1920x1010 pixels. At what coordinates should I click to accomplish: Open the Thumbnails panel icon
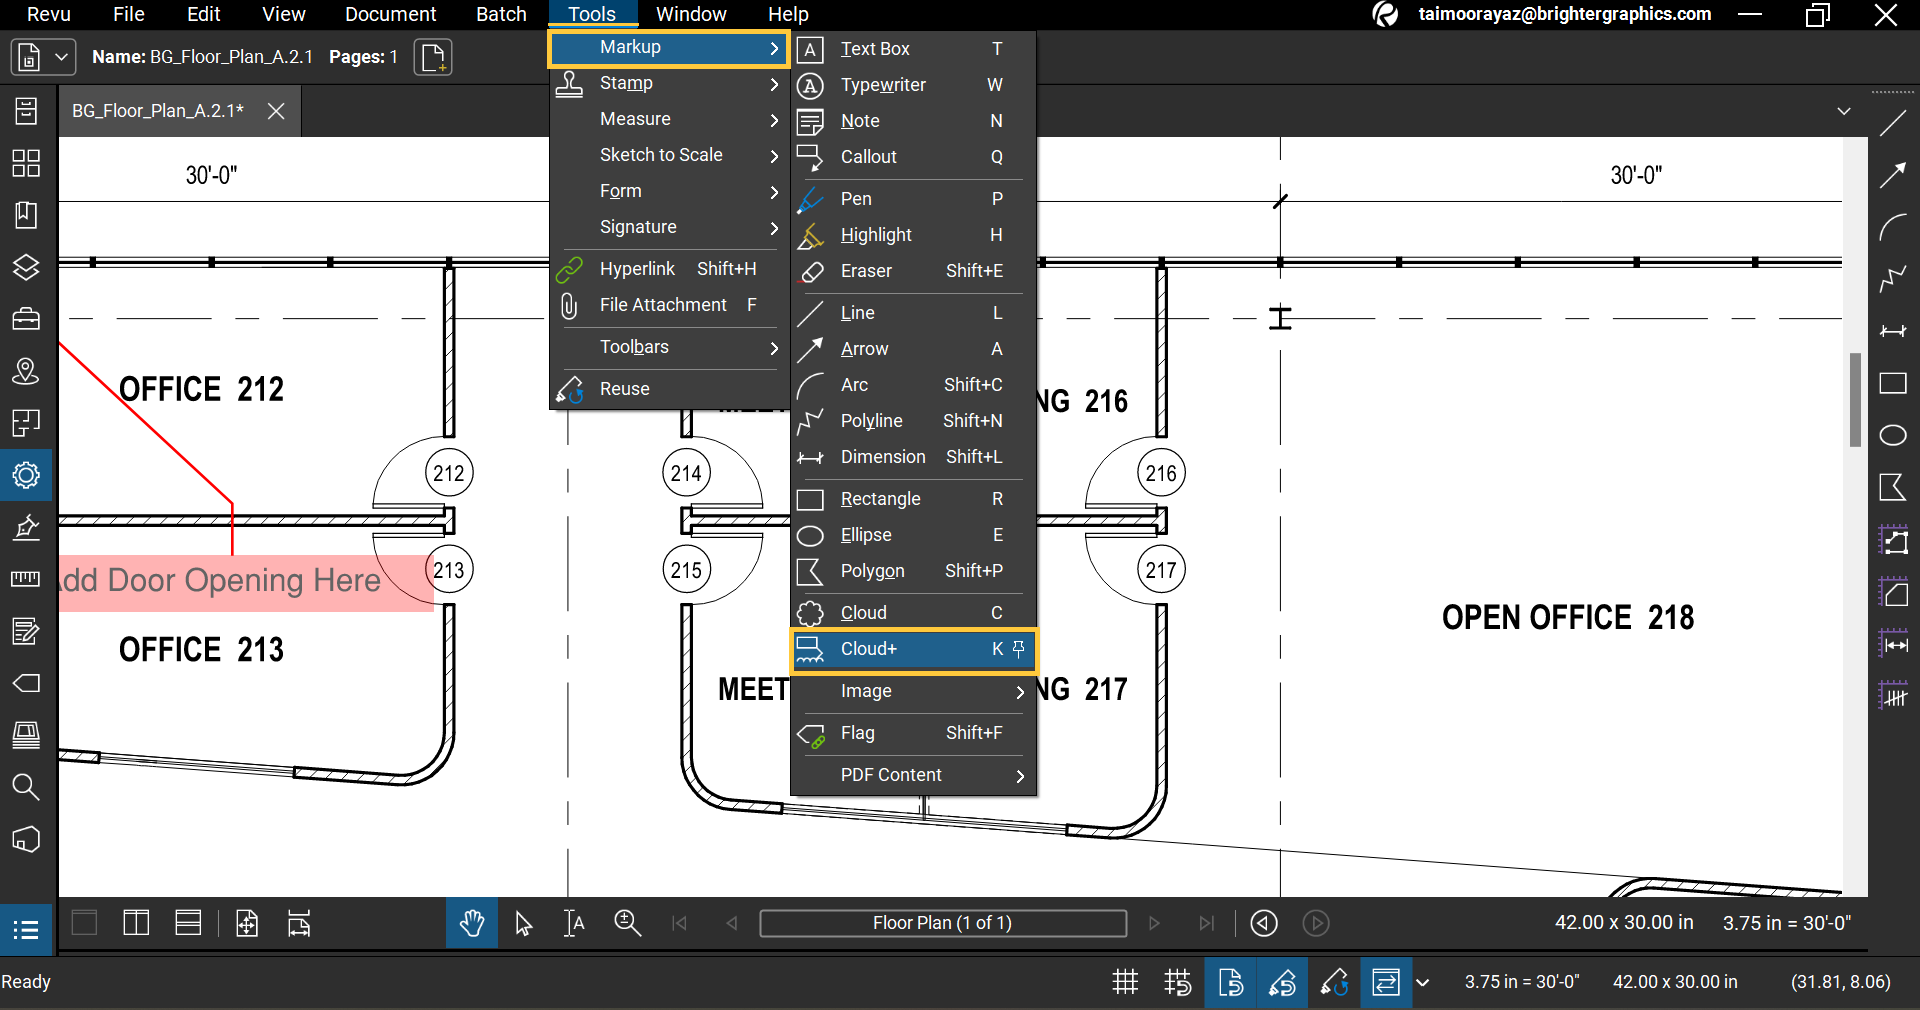[26, 163]
